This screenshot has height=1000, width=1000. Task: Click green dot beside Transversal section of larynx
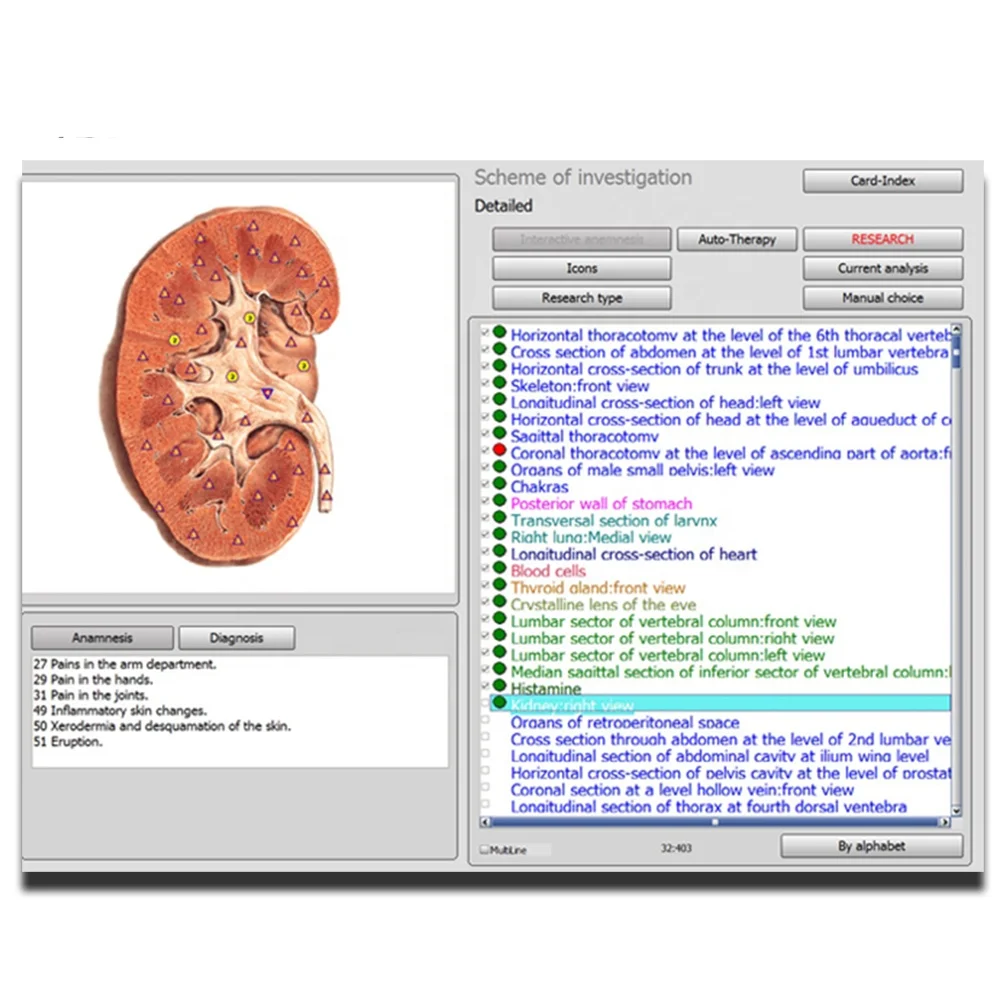pos(499,518)
